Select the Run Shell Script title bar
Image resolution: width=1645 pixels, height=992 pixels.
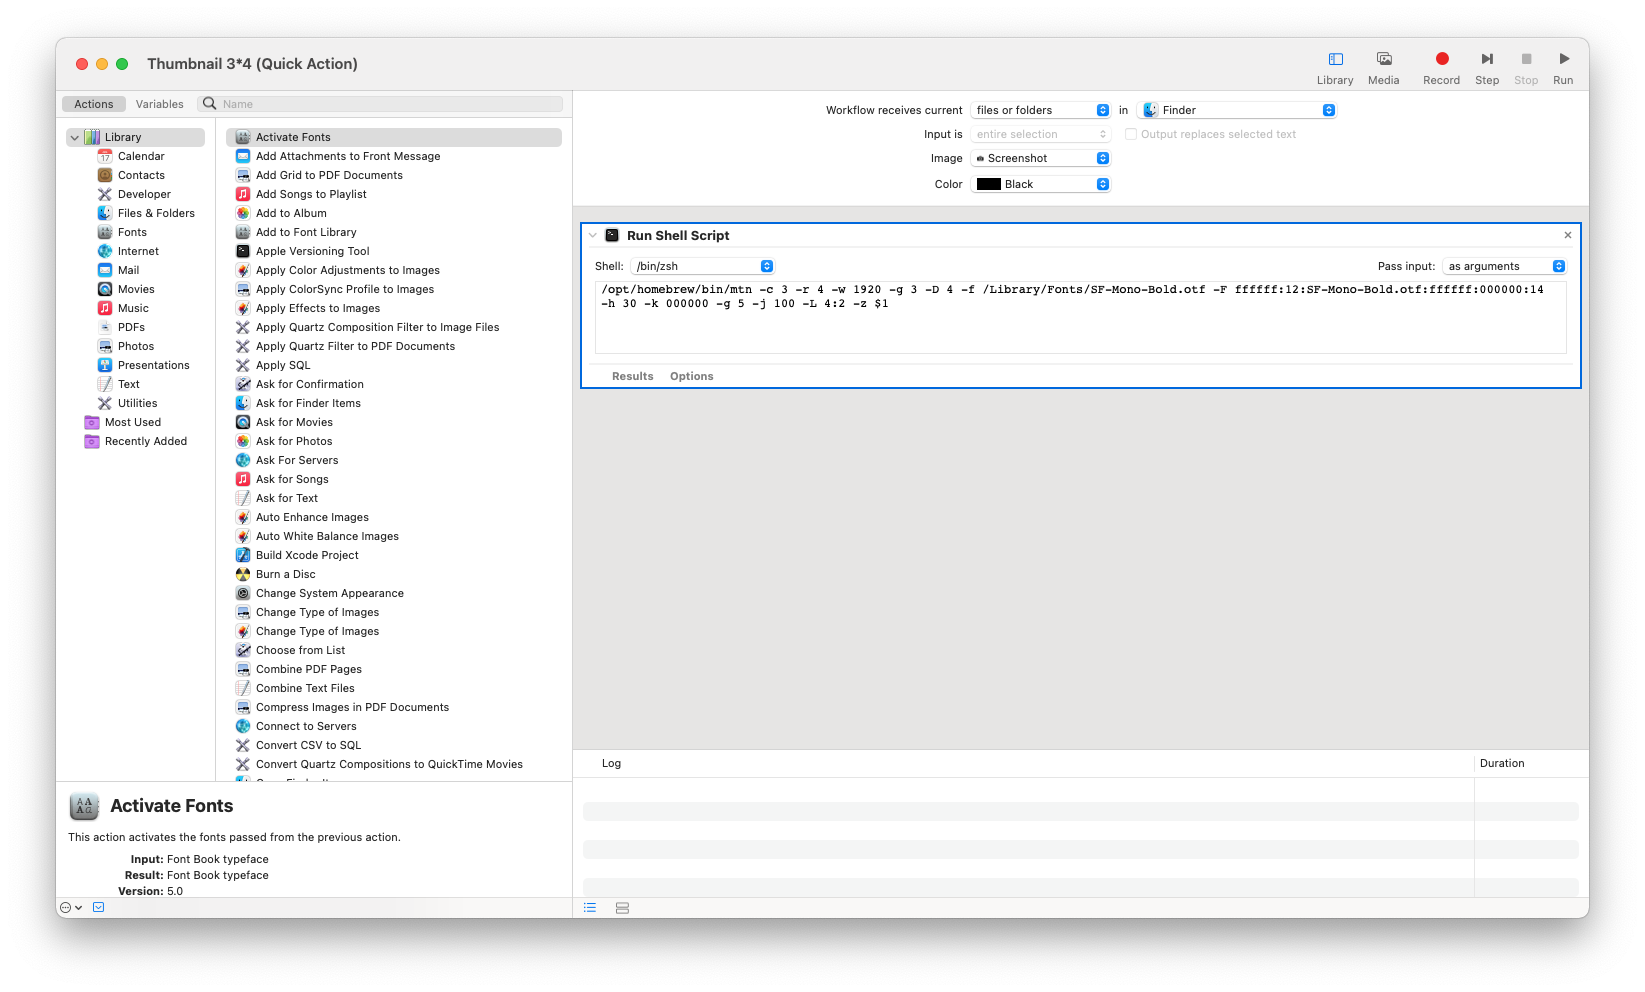1080,235
